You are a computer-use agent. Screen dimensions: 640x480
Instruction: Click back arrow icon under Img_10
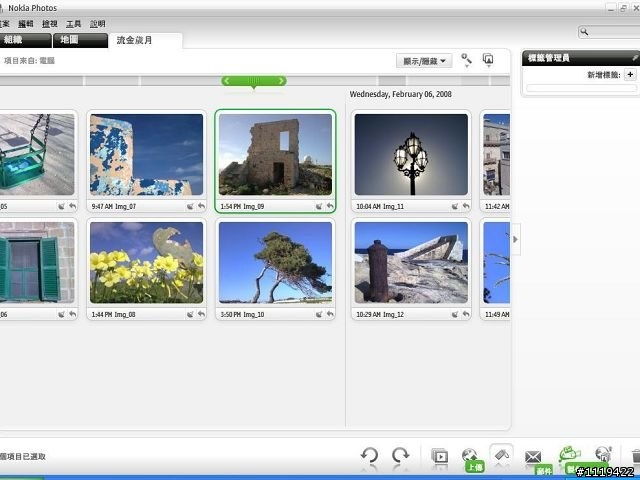[330, 314]
